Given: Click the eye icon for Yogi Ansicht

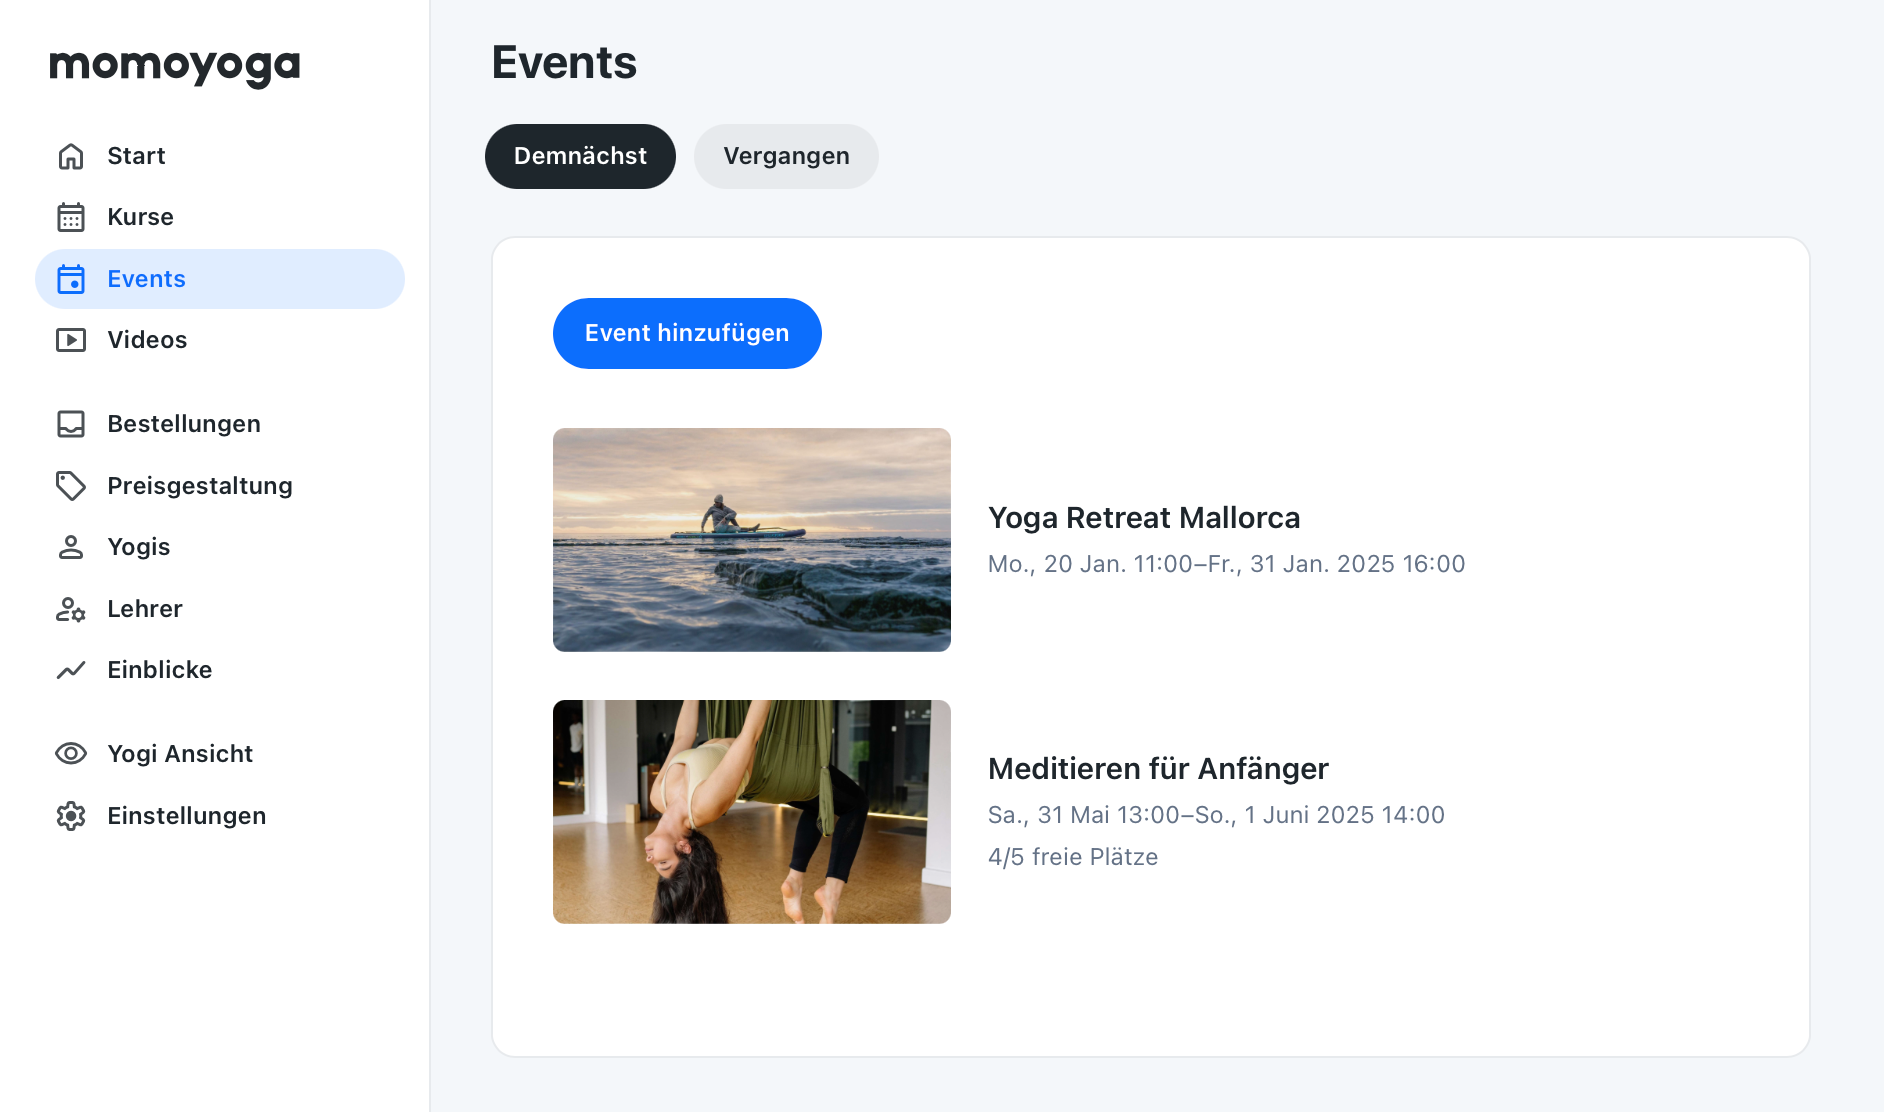Looking at the screenshot, I should [71, 754].
